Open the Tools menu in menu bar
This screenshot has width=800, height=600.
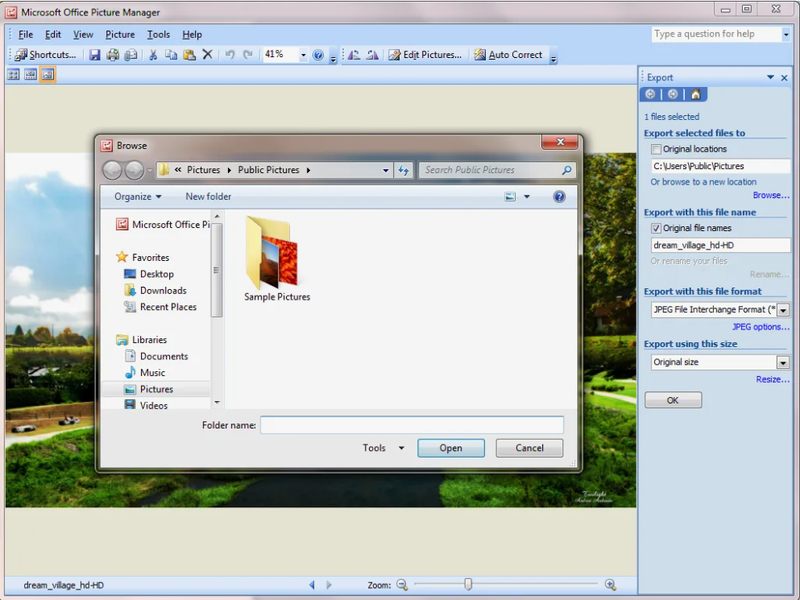[x=159, y=35]
